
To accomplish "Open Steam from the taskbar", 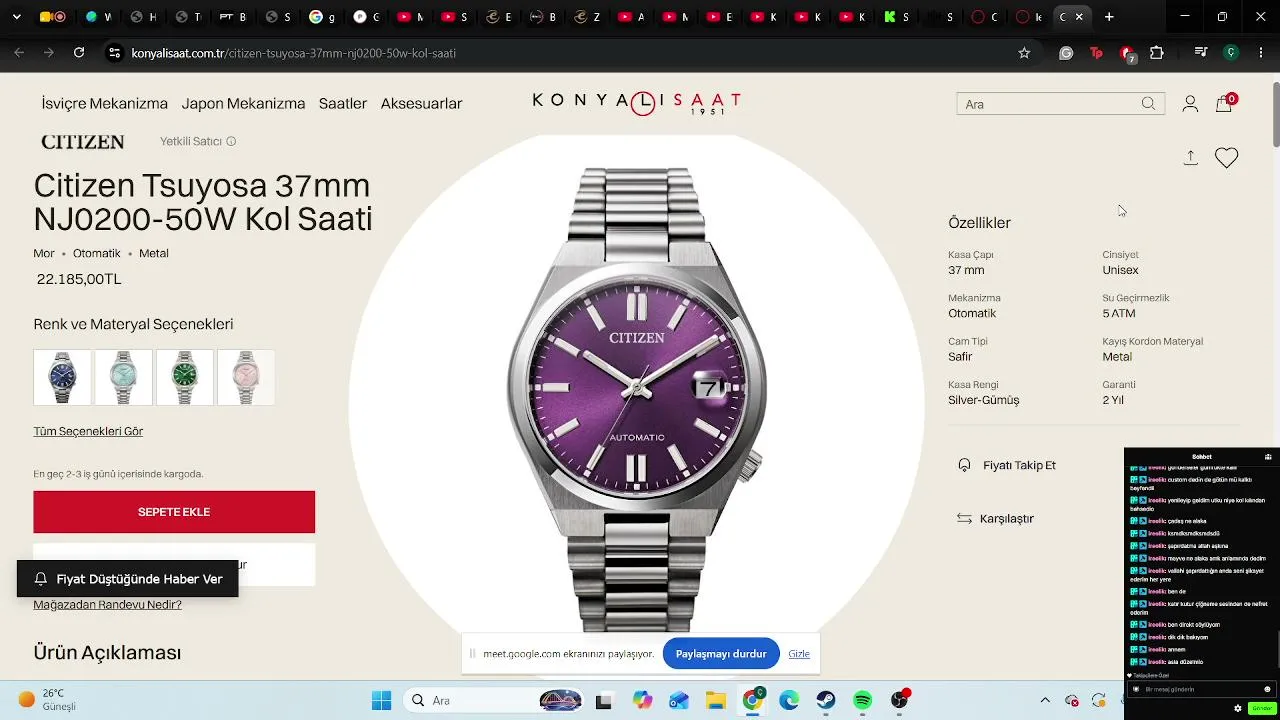I will 826,700.
